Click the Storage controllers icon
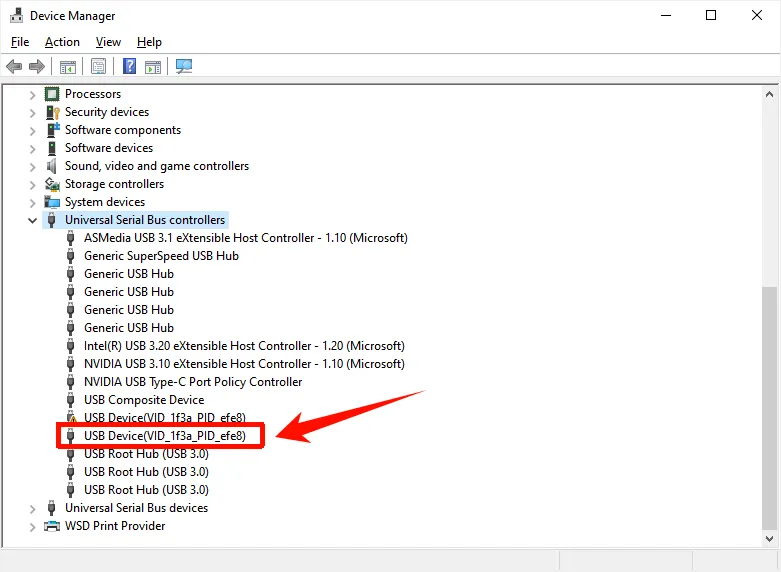 point(52,184)
